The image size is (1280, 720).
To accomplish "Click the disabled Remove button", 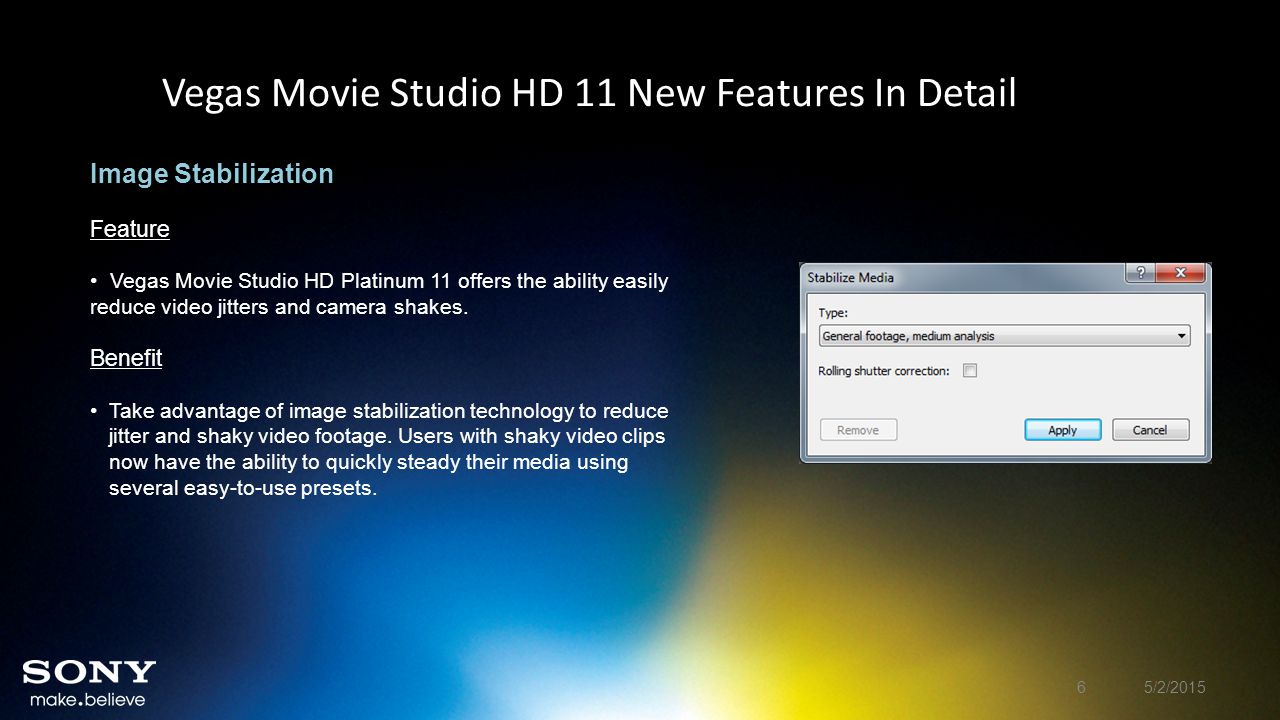I will pos(858,430).
